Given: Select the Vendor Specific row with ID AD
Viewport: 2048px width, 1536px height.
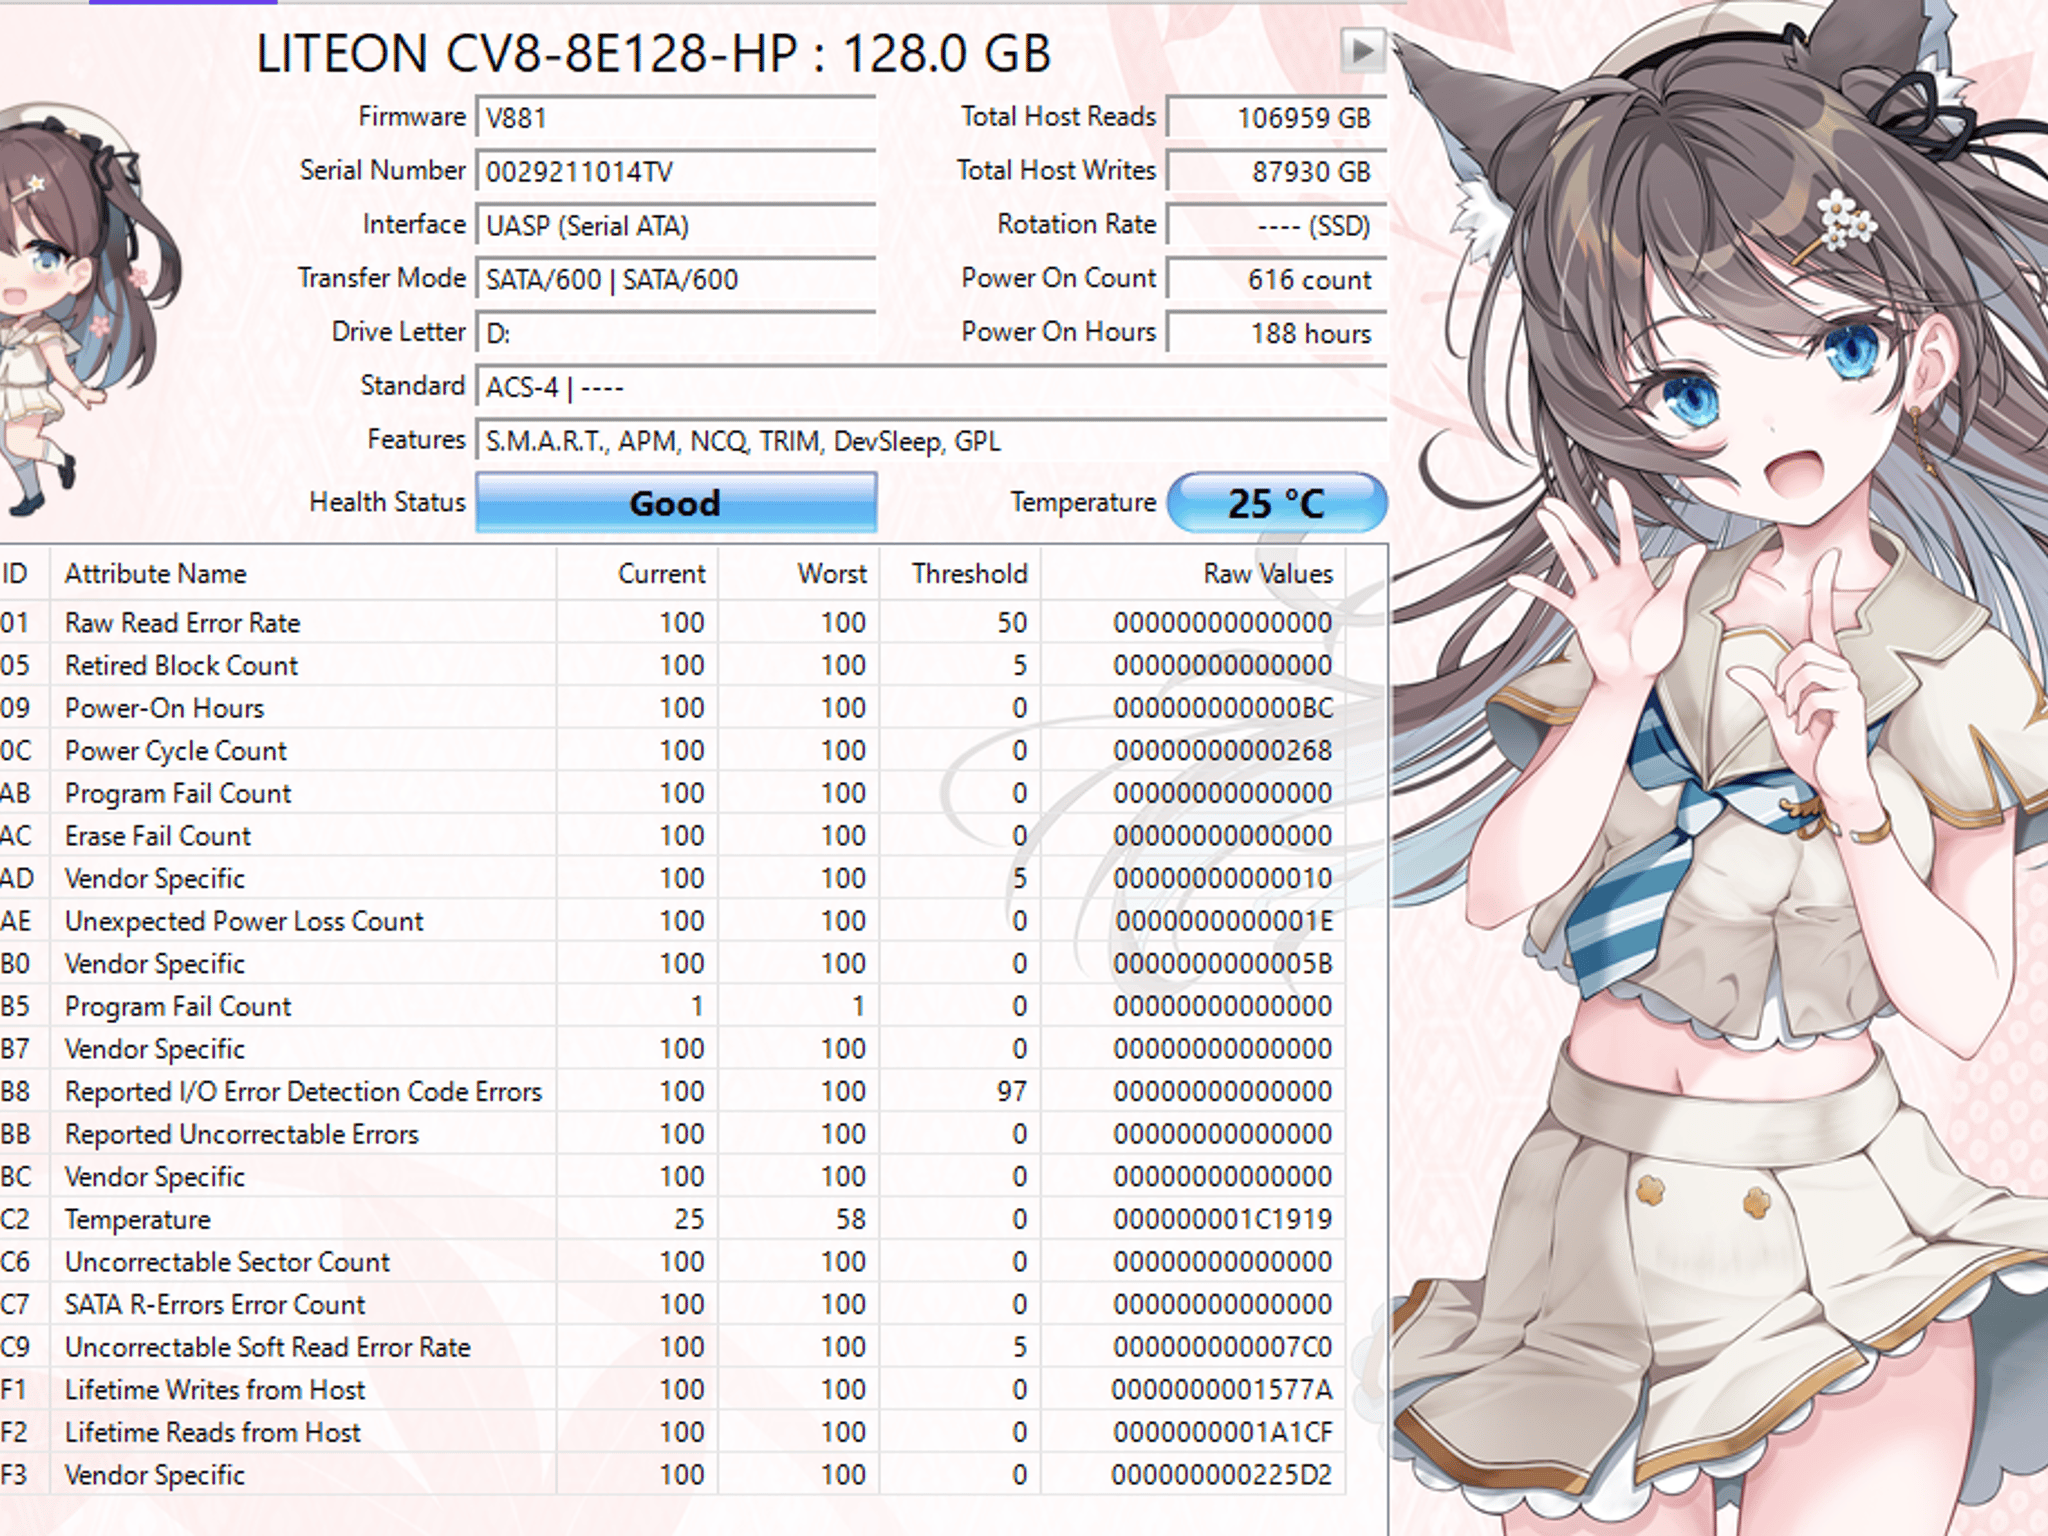Looking at the screenshot, I should [x=672, y=878].
